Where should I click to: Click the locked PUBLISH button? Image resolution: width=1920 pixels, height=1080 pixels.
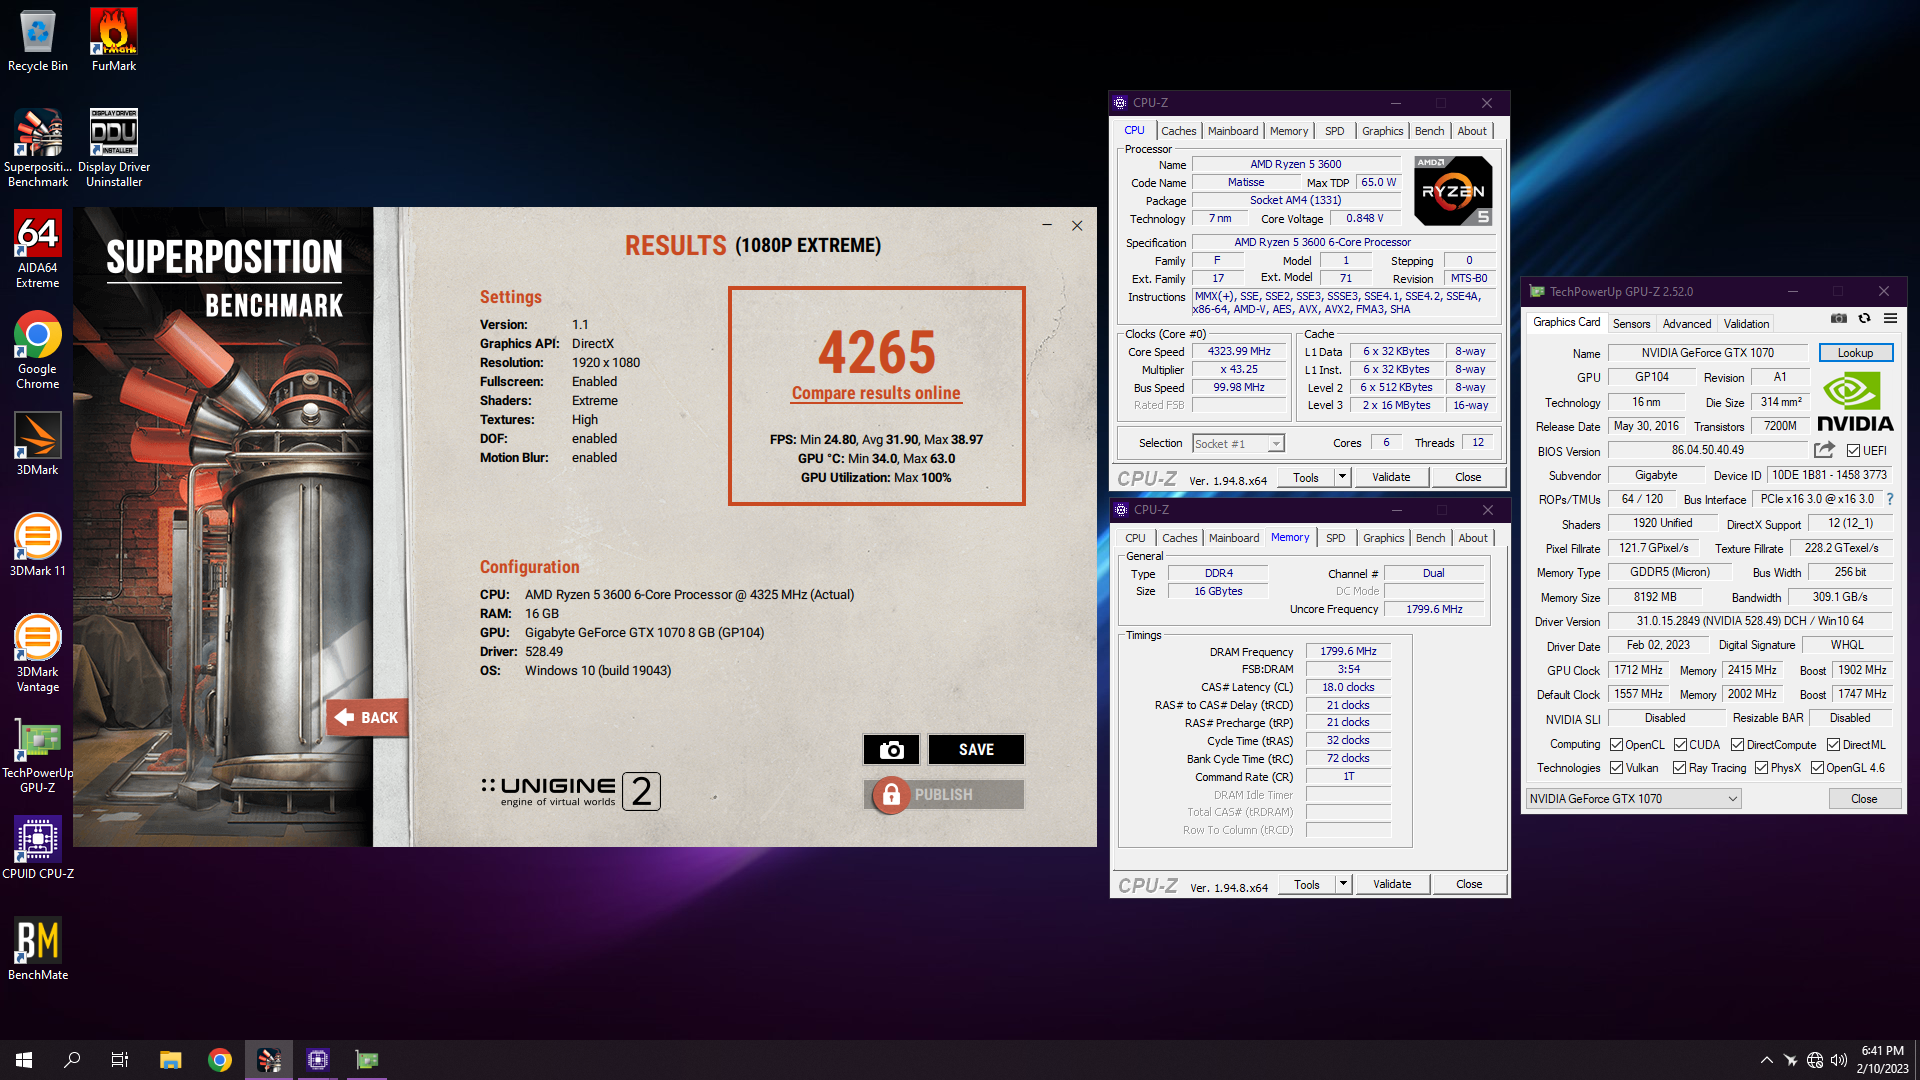944,795
